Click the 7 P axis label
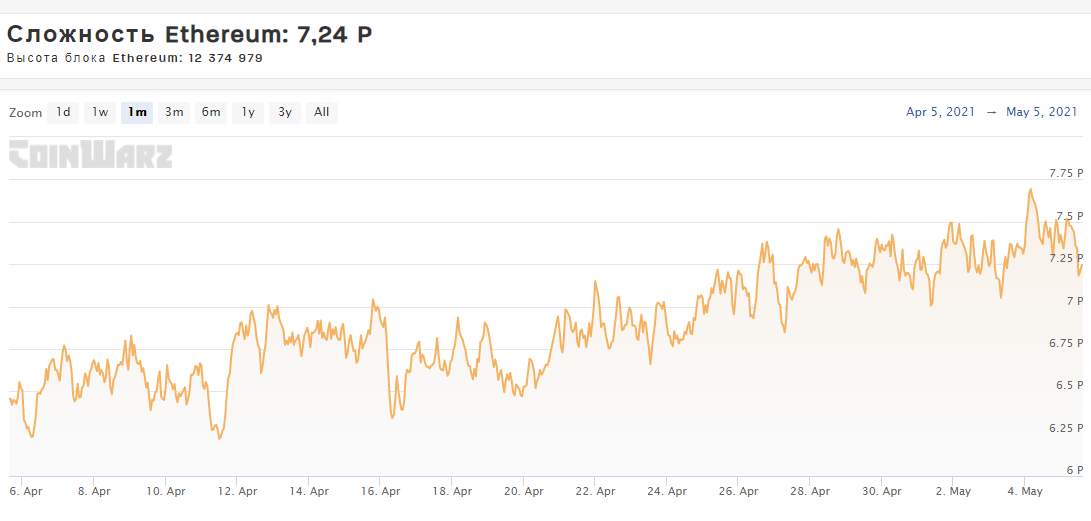This screenshot has height=521, width=1091. [1074, 300]
